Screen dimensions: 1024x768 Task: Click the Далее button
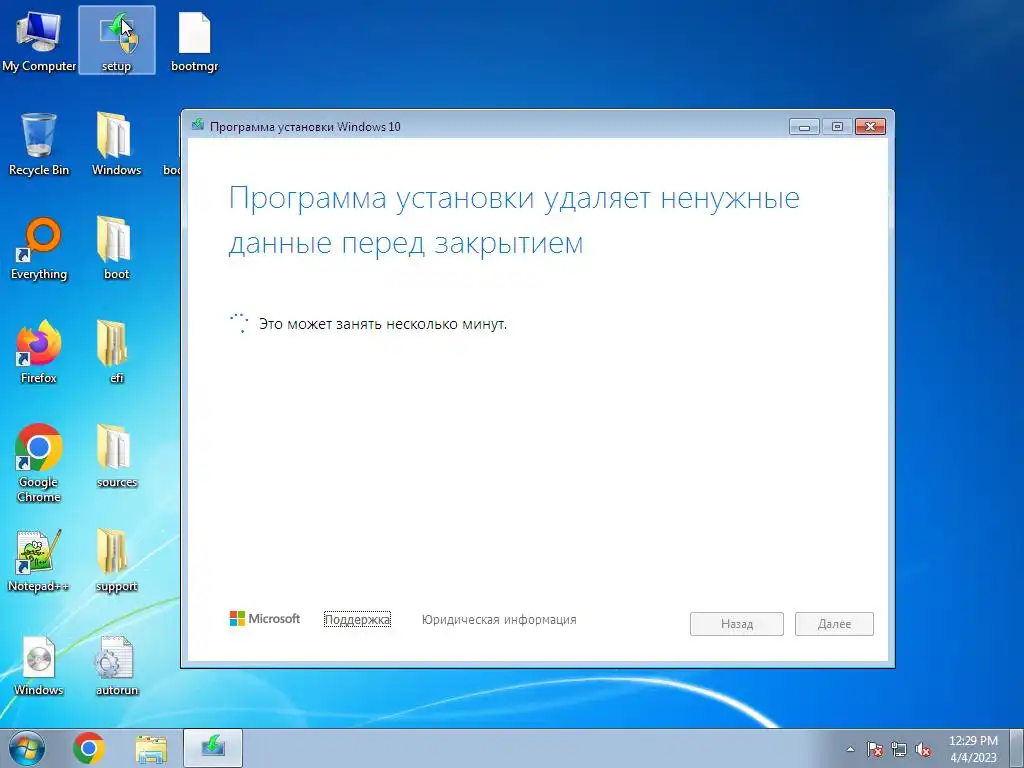click(x=834, y=624)
